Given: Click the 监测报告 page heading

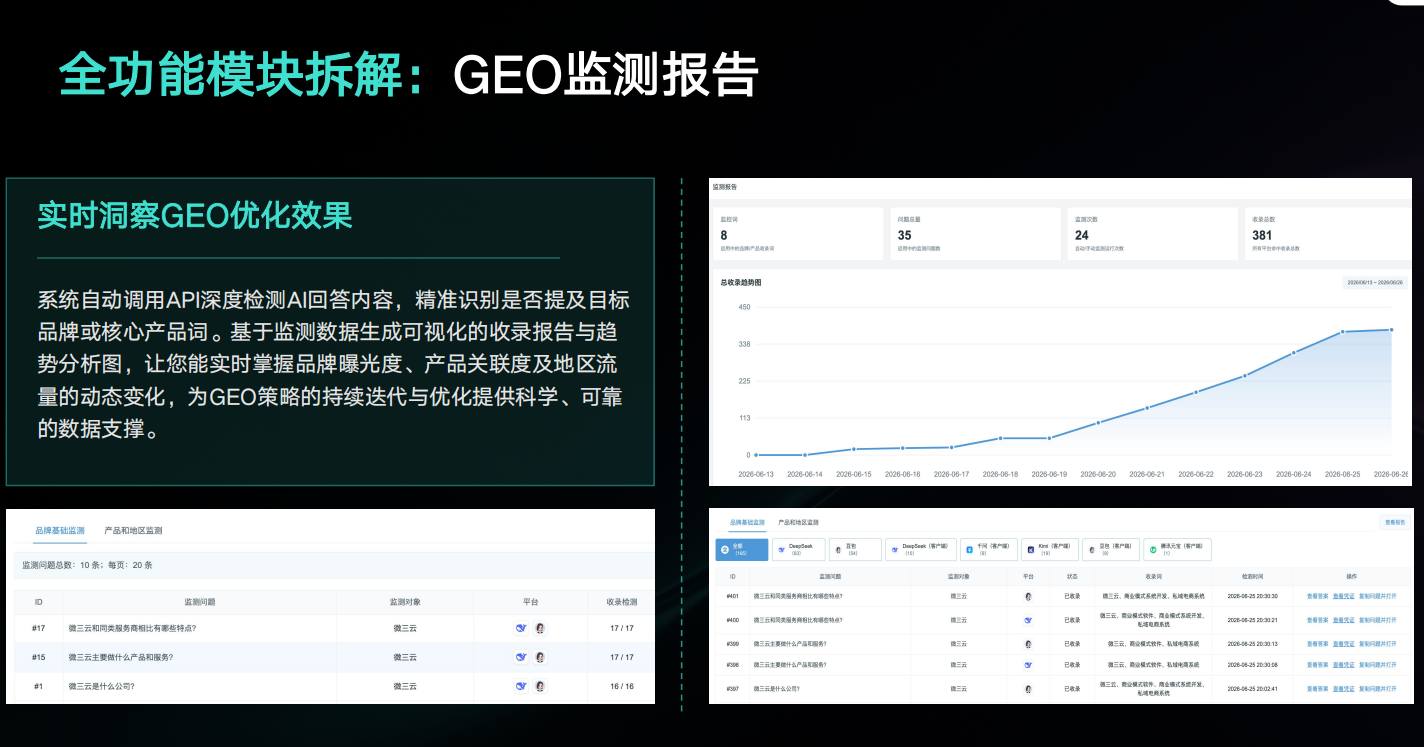Looking at the screenshot, I should tap(724, 187).
